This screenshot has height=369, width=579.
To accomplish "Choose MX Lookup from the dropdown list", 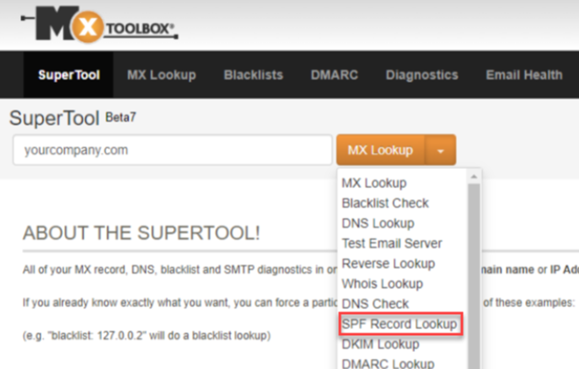I will pyautogui.click(x=374, y=183).
